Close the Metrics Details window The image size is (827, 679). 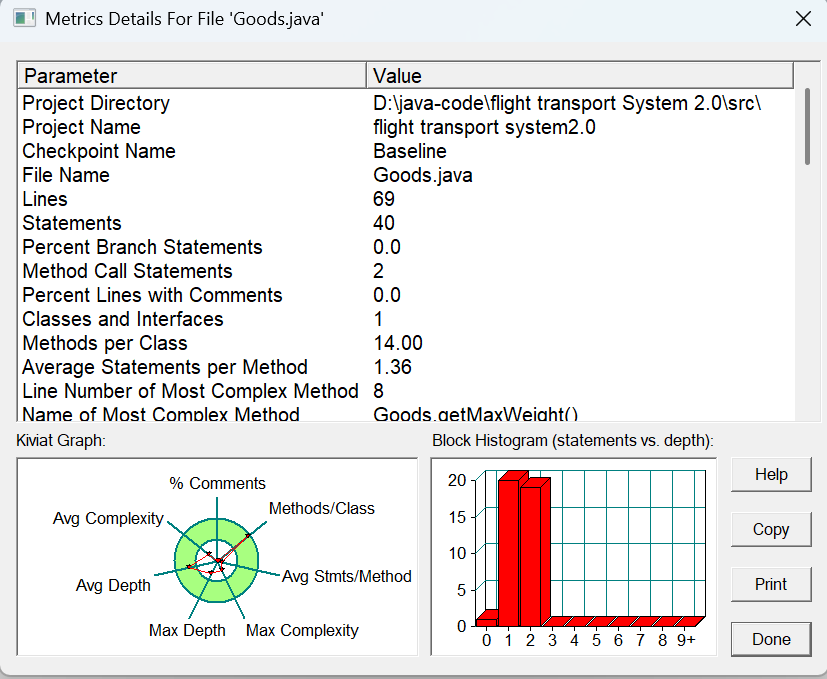(x=803, y=19)
